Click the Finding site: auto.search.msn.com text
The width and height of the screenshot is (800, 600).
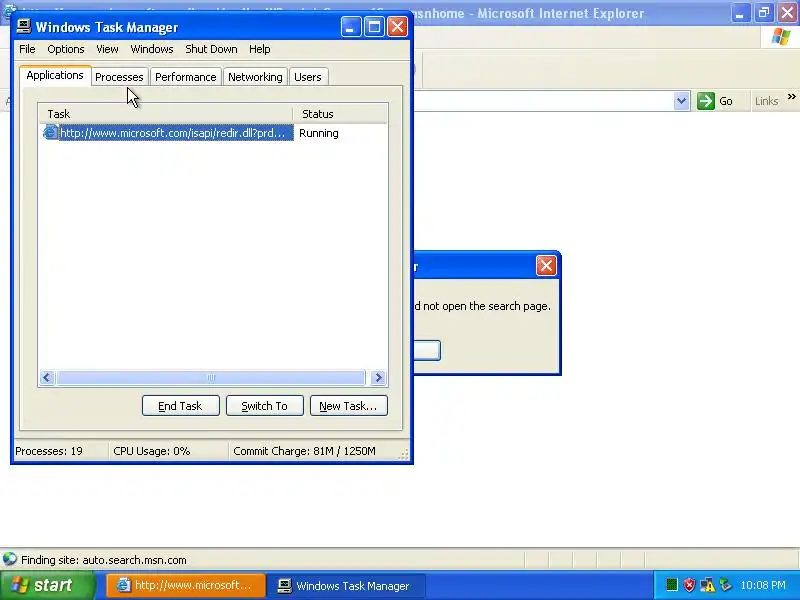pos(104,560)
